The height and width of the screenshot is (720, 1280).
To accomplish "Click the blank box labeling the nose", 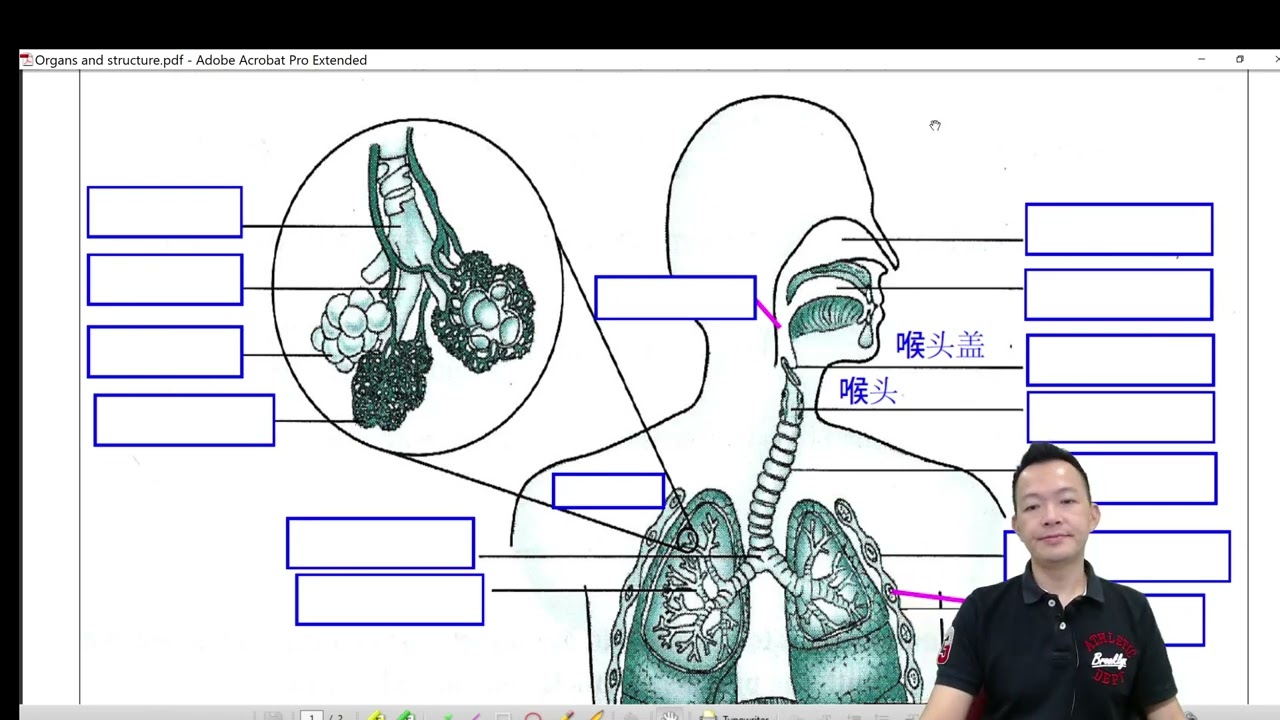I will click(x=1119, y=229).
